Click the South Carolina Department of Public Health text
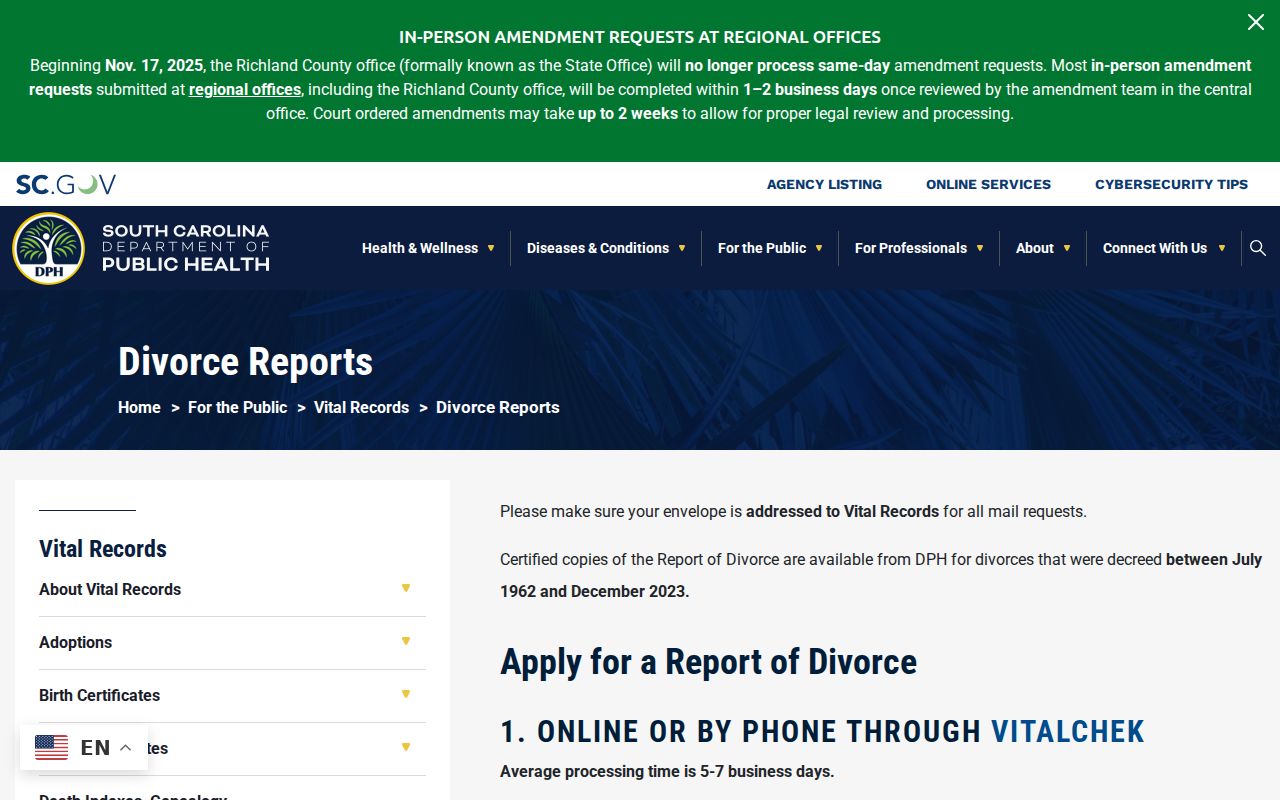 point(186,248)
